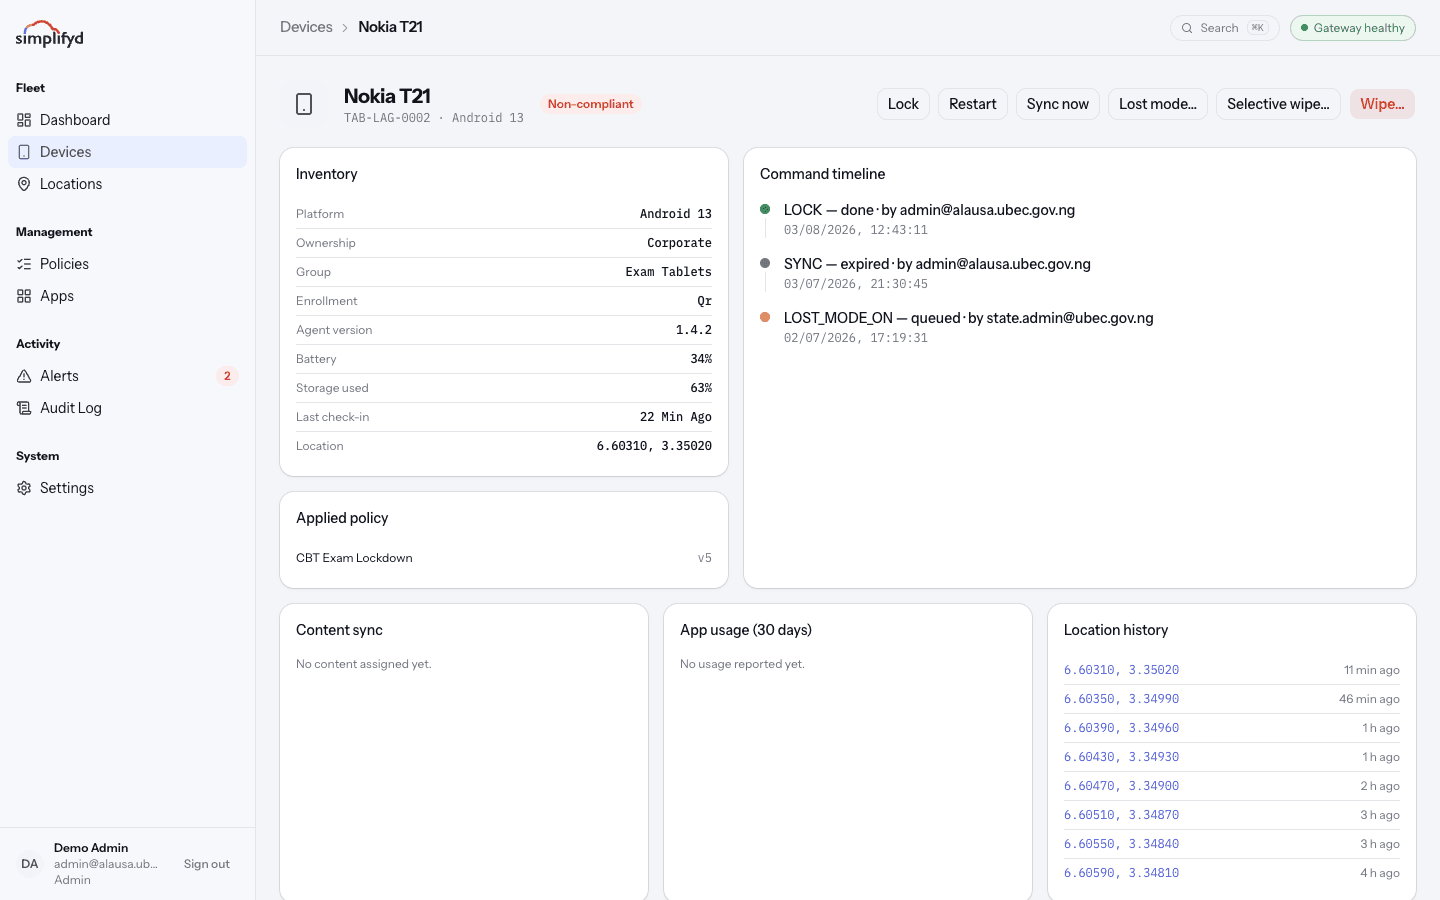The height and width of the screenshot is (900, 1440).
Task: Click the Corporate ownership value
Action: pos(679,243)
